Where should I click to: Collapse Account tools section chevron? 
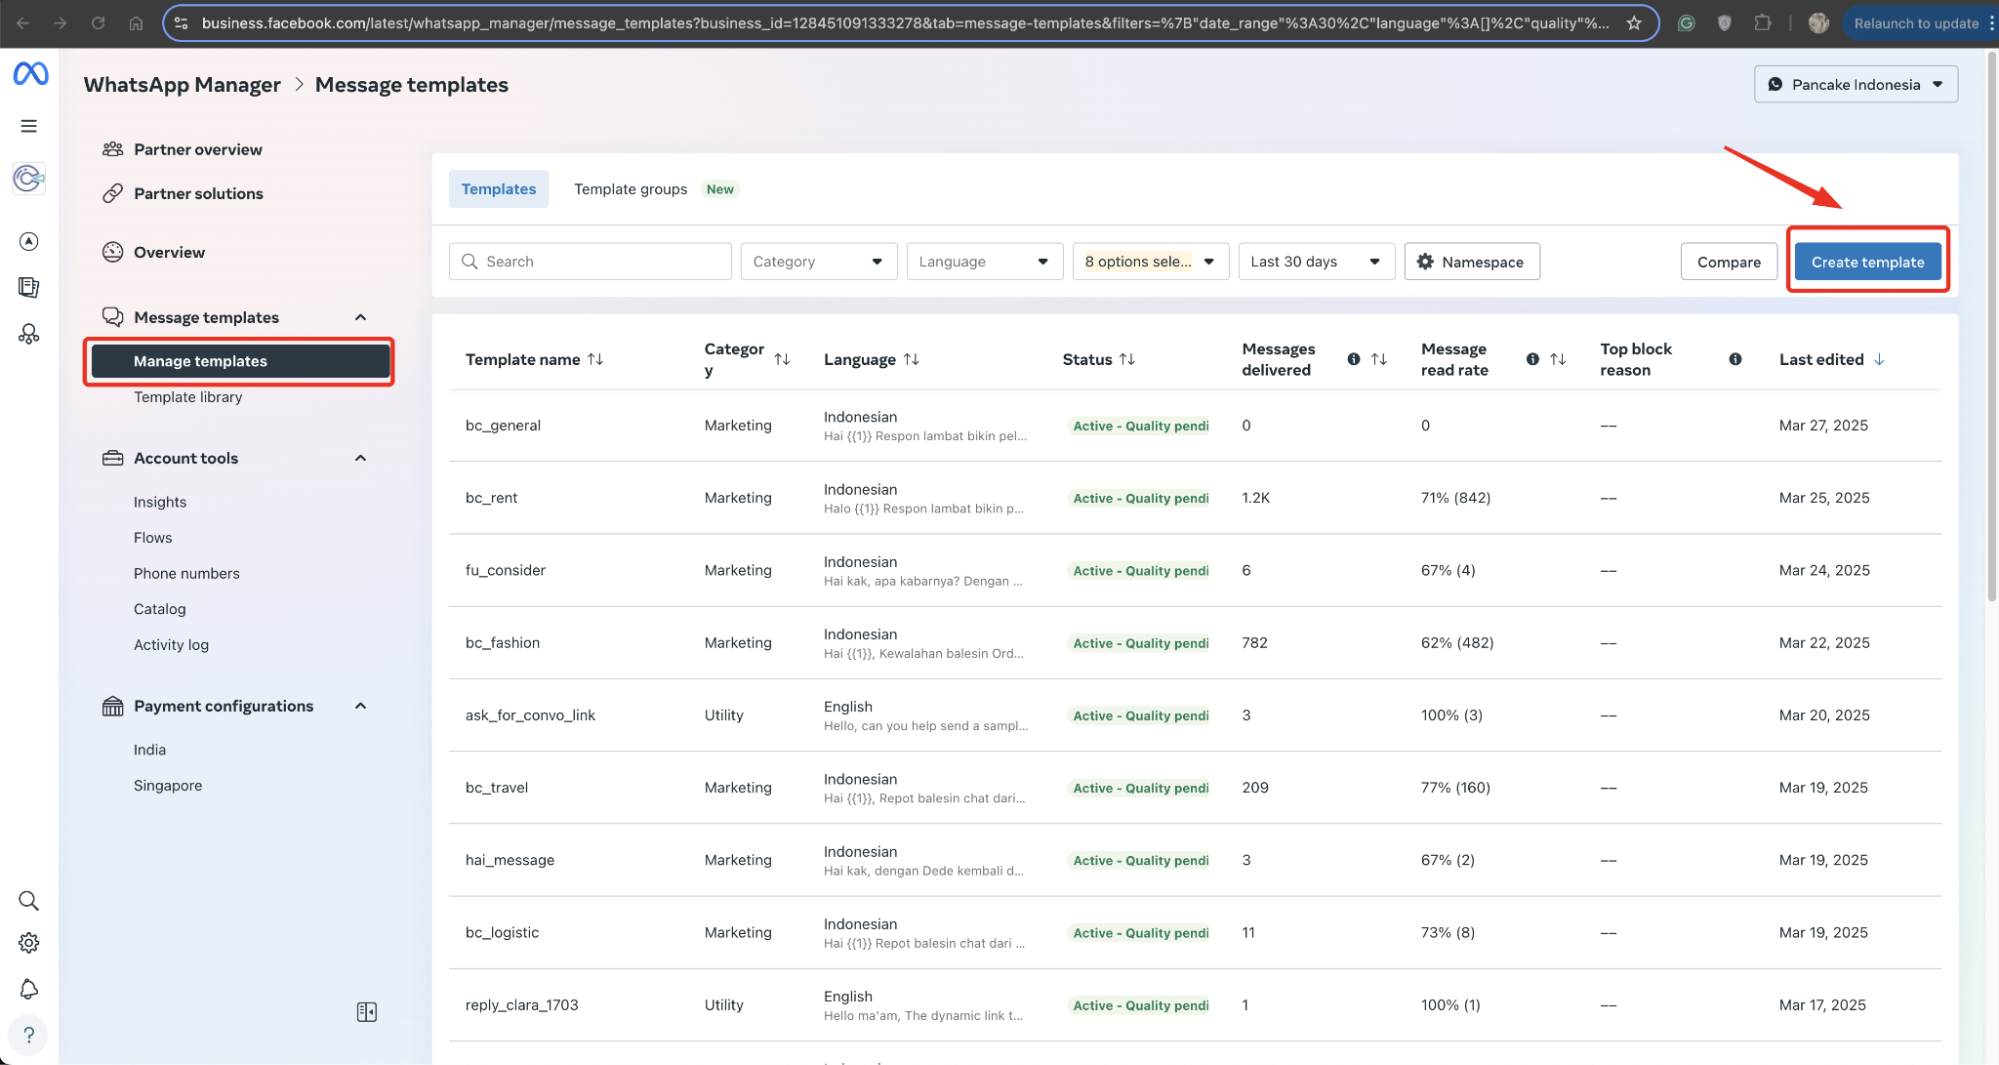click(x=361, y=458)
